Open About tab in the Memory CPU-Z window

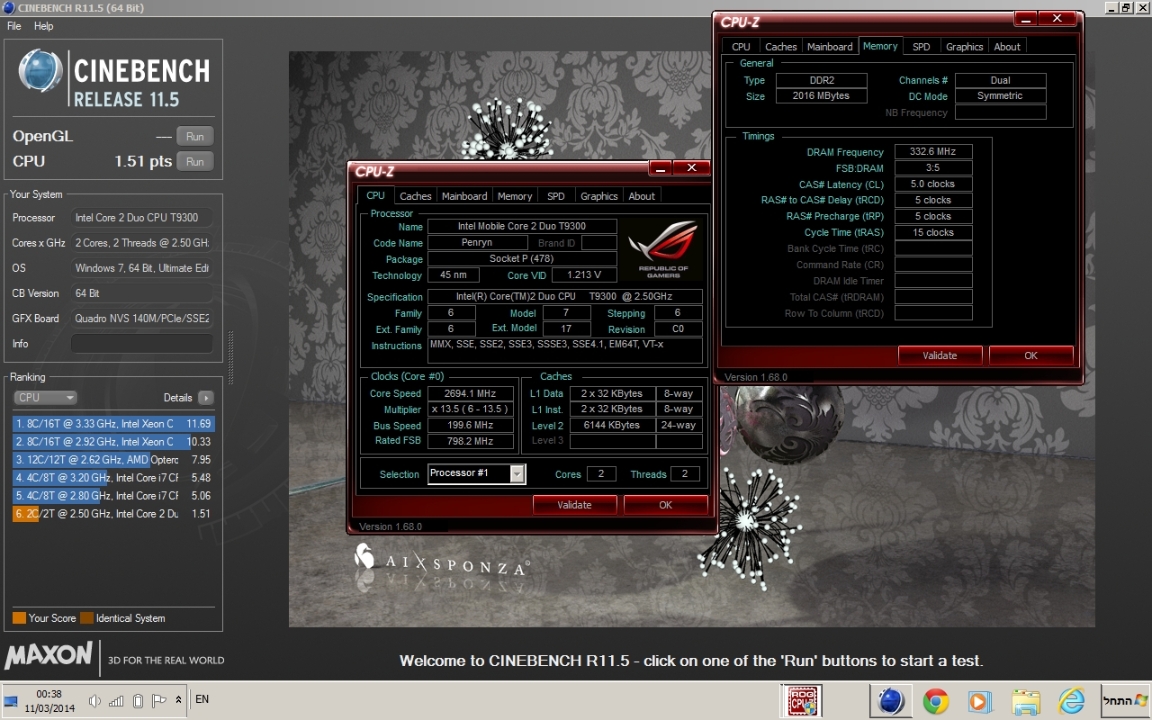1007,46
